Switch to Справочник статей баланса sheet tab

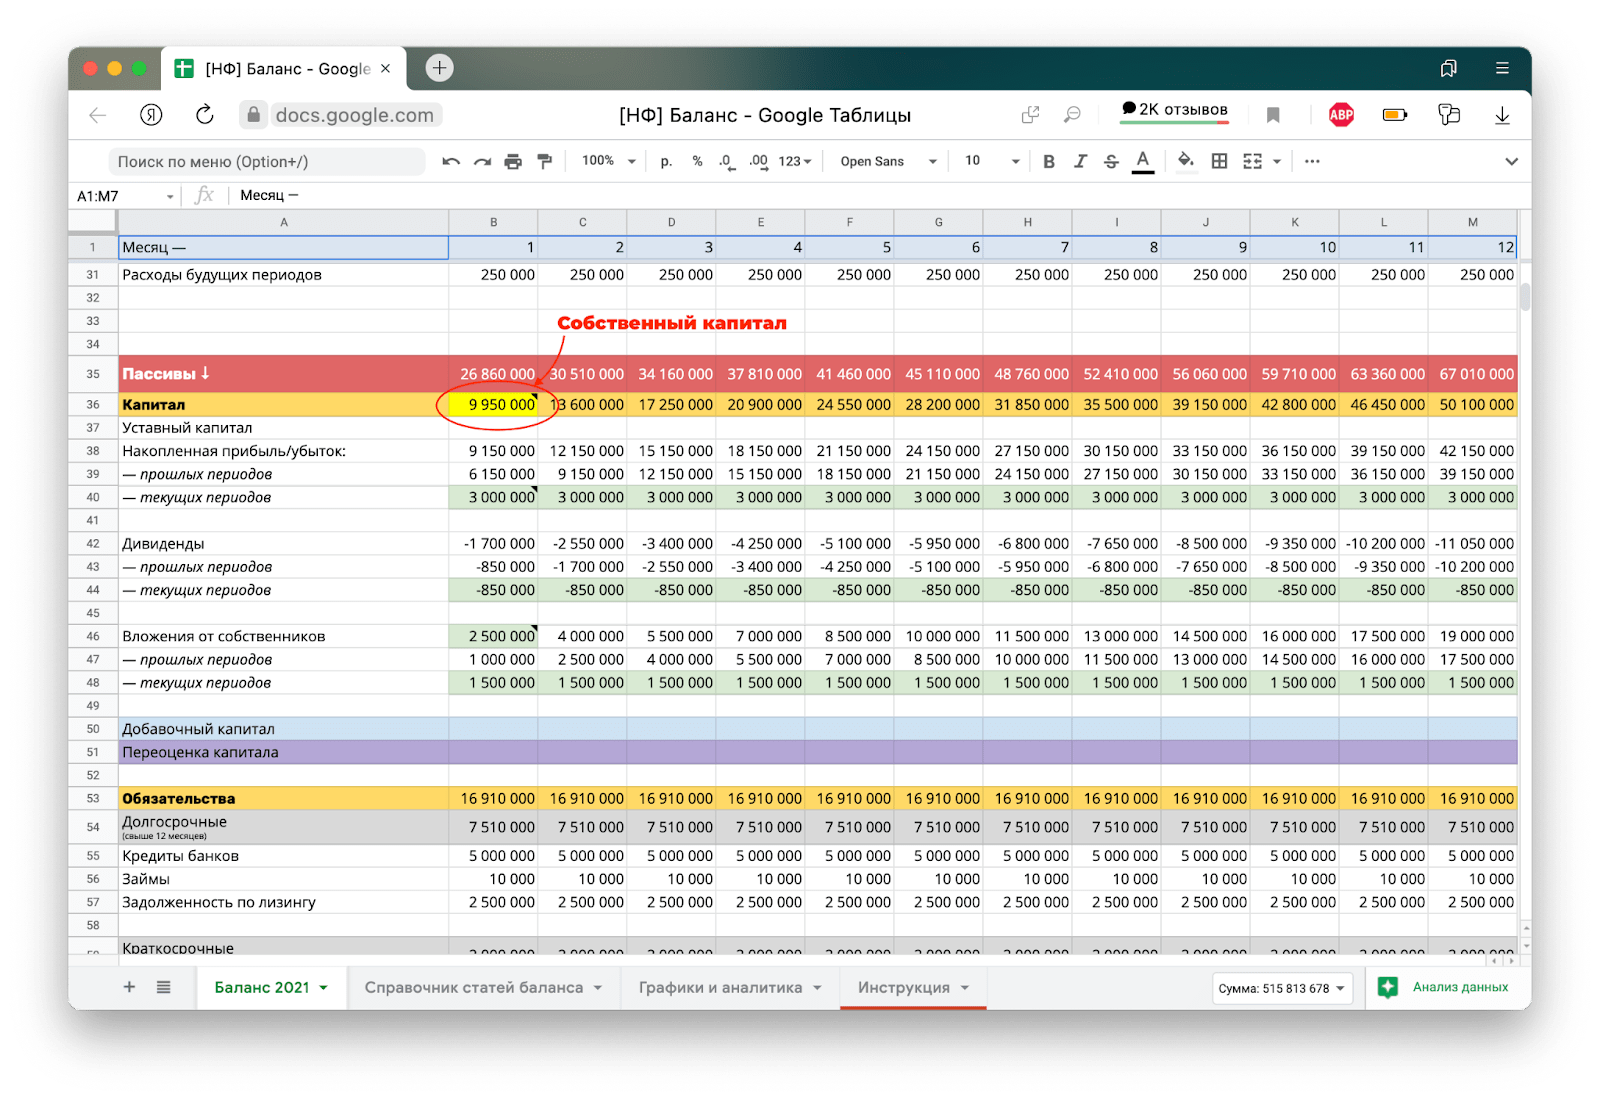click(x=474, y=987)
